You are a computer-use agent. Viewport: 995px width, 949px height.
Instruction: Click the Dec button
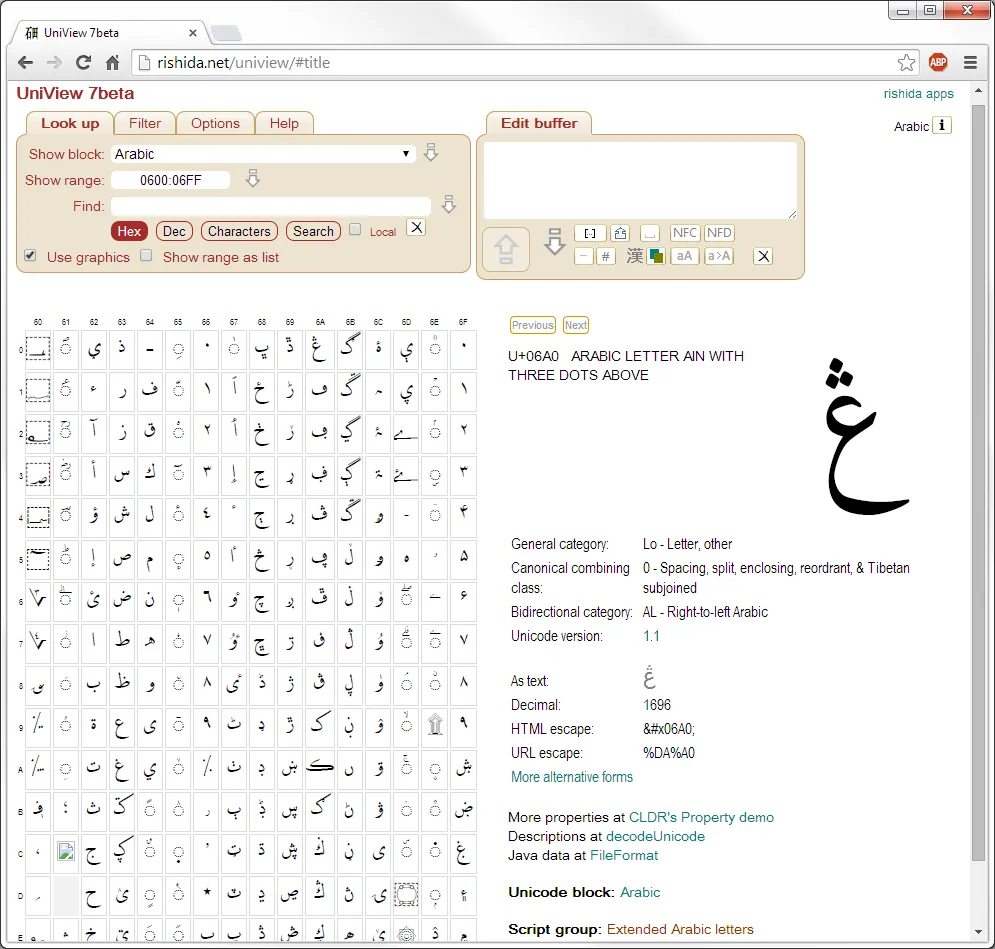coord(174,232)
